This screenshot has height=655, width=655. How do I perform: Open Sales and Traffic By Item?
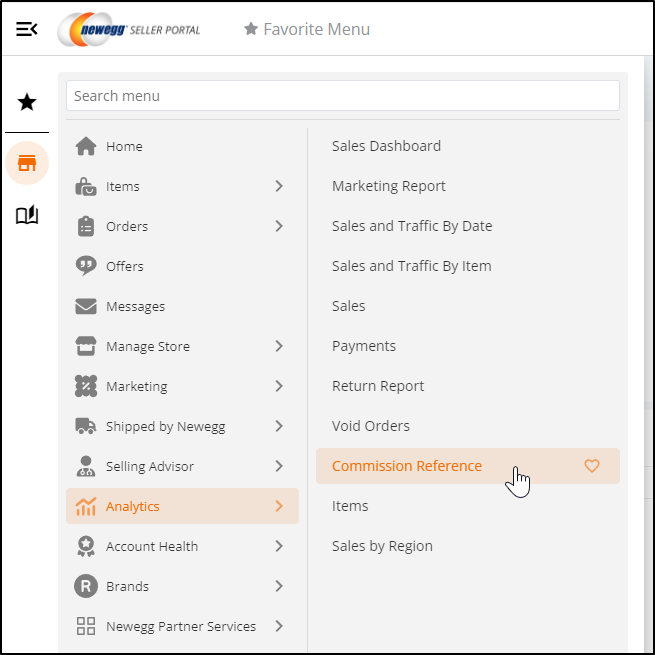coord(411,266)
